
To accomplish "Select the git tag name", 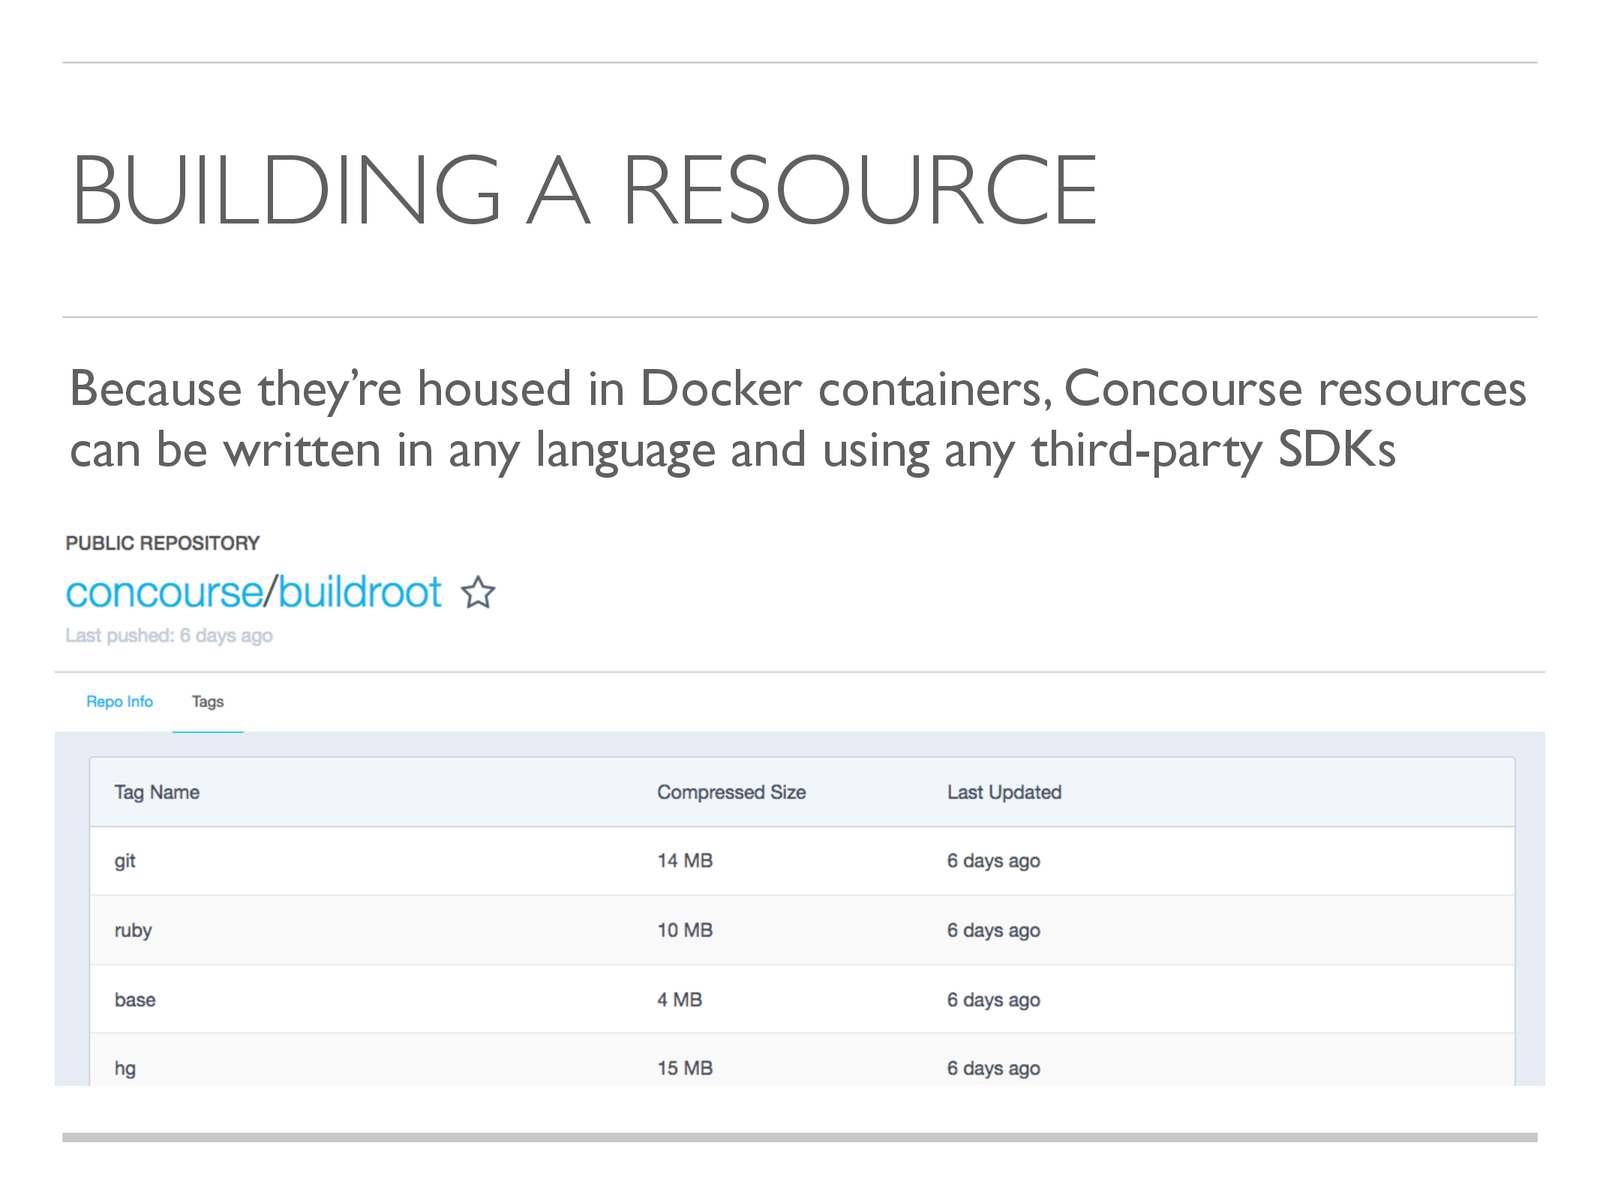I will [x=125, y=861].
